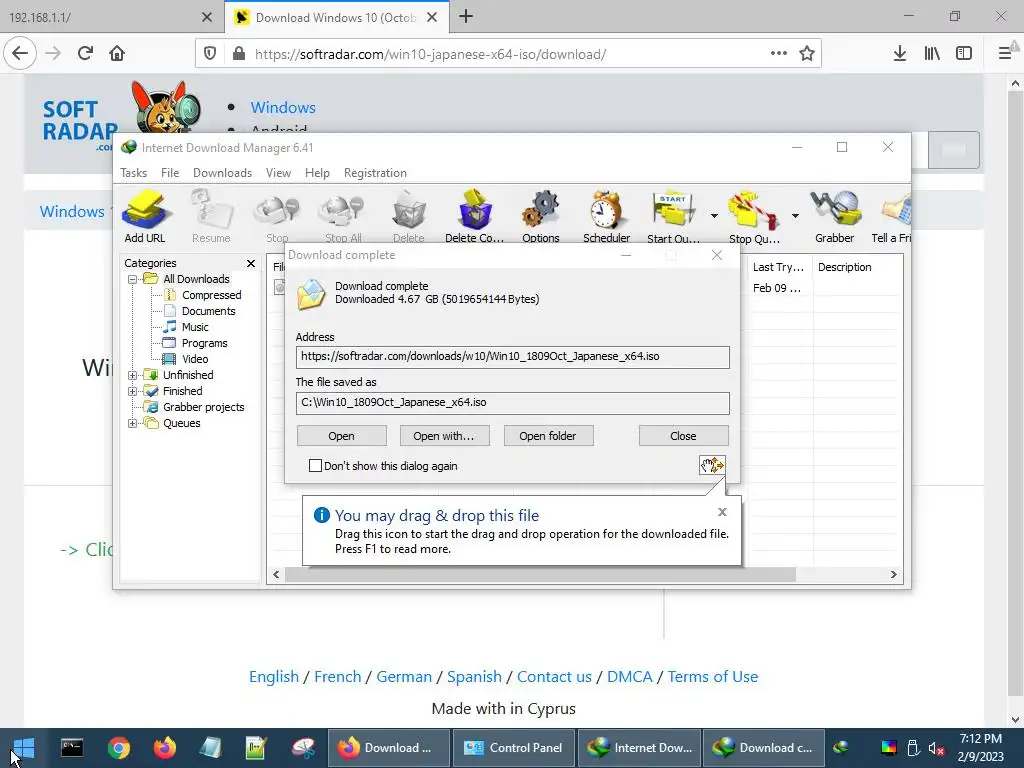Close the drag & drop tooltip balloon
This screenshot has height=768, width=1024.
(x=722, y=512)
